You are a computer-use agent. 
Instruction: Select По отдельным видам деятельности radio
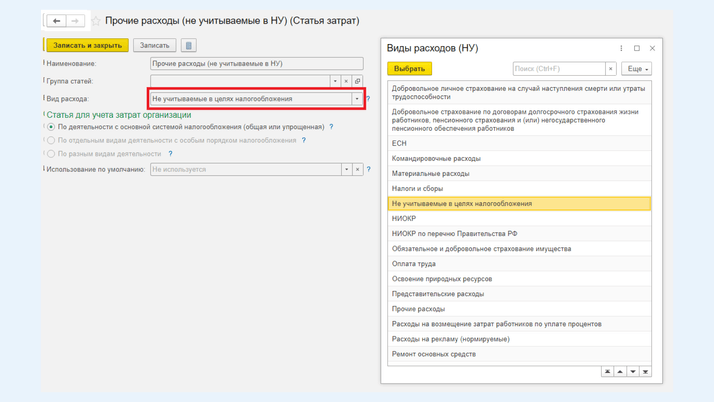point(51,140)
